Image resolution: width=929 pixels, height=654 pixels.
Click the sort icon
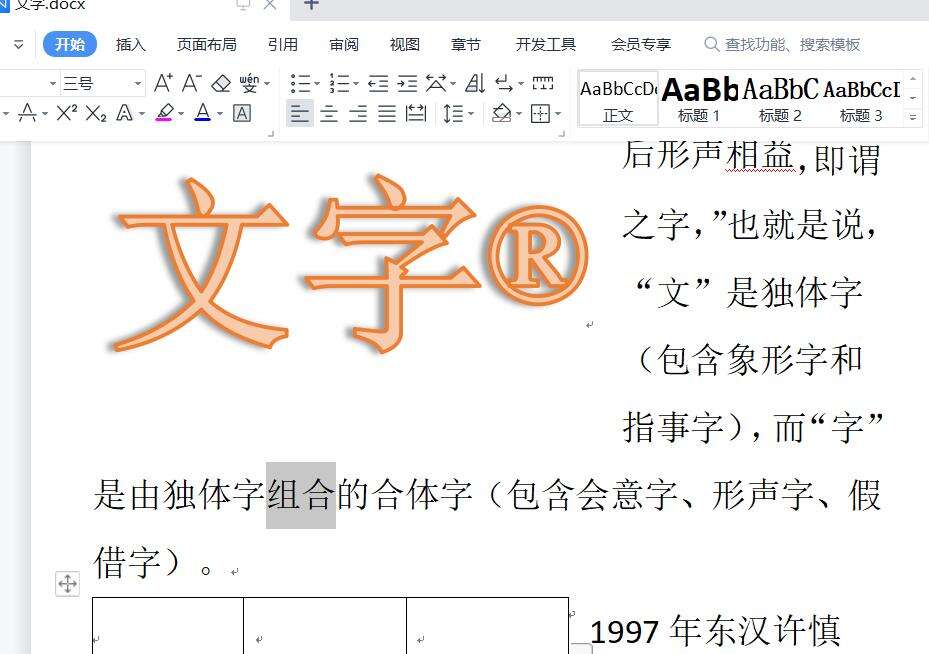pos(475,84)
